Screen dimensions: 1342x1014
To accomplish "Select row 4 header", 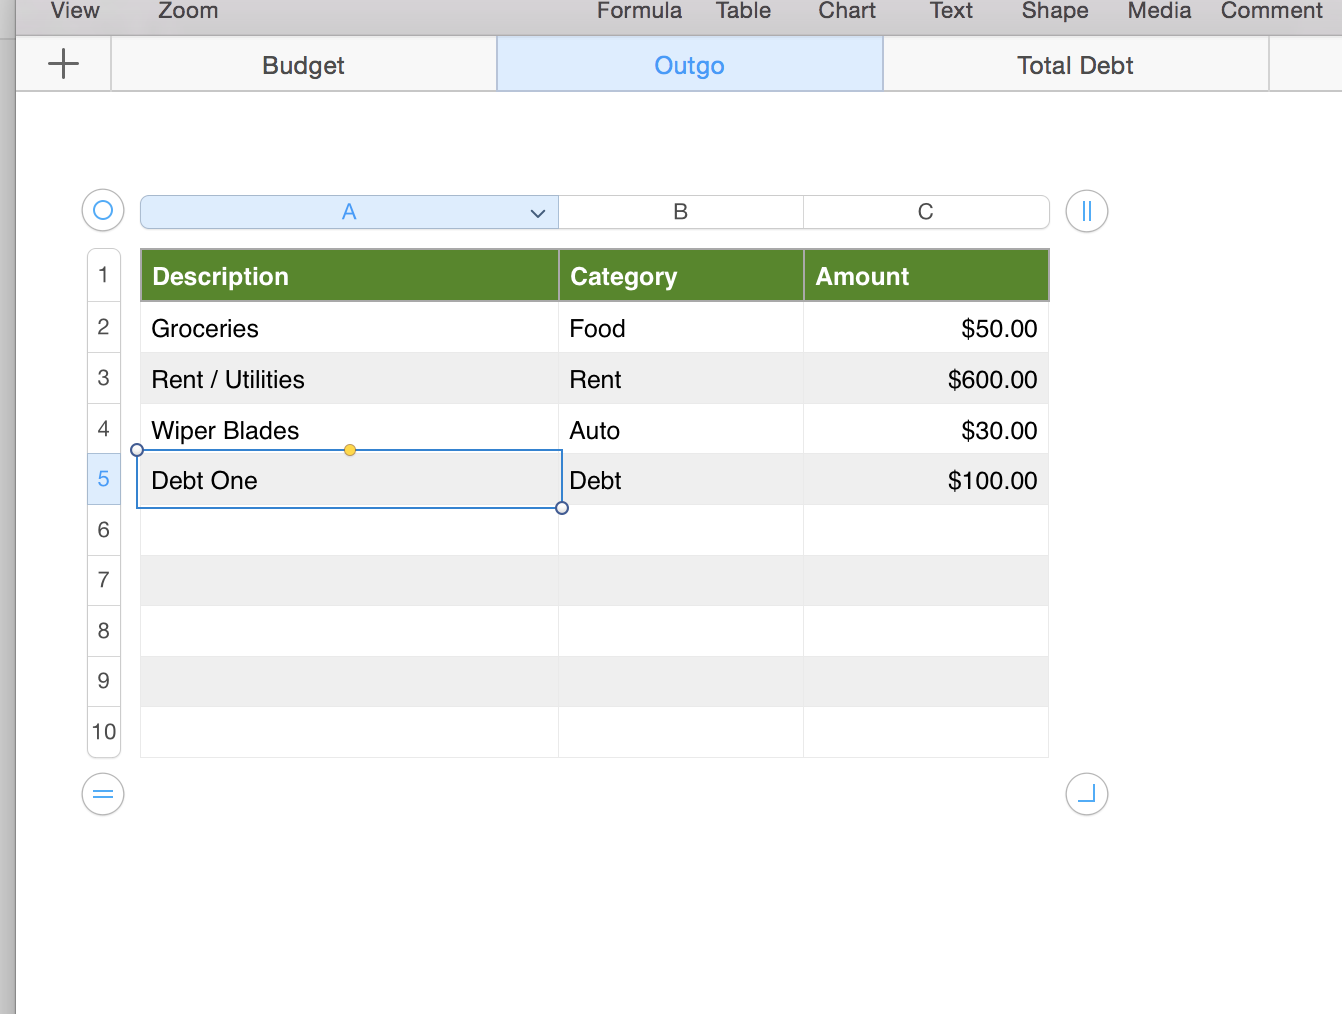I will 104,429.
